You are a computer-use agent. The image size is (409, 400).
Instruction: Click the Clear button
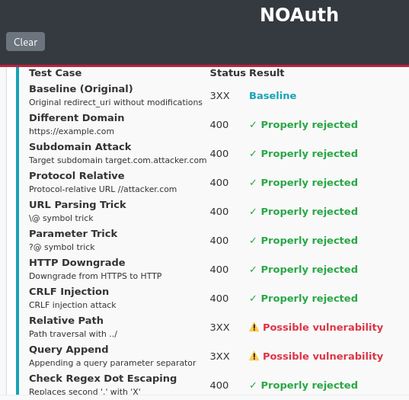point(25,42)
